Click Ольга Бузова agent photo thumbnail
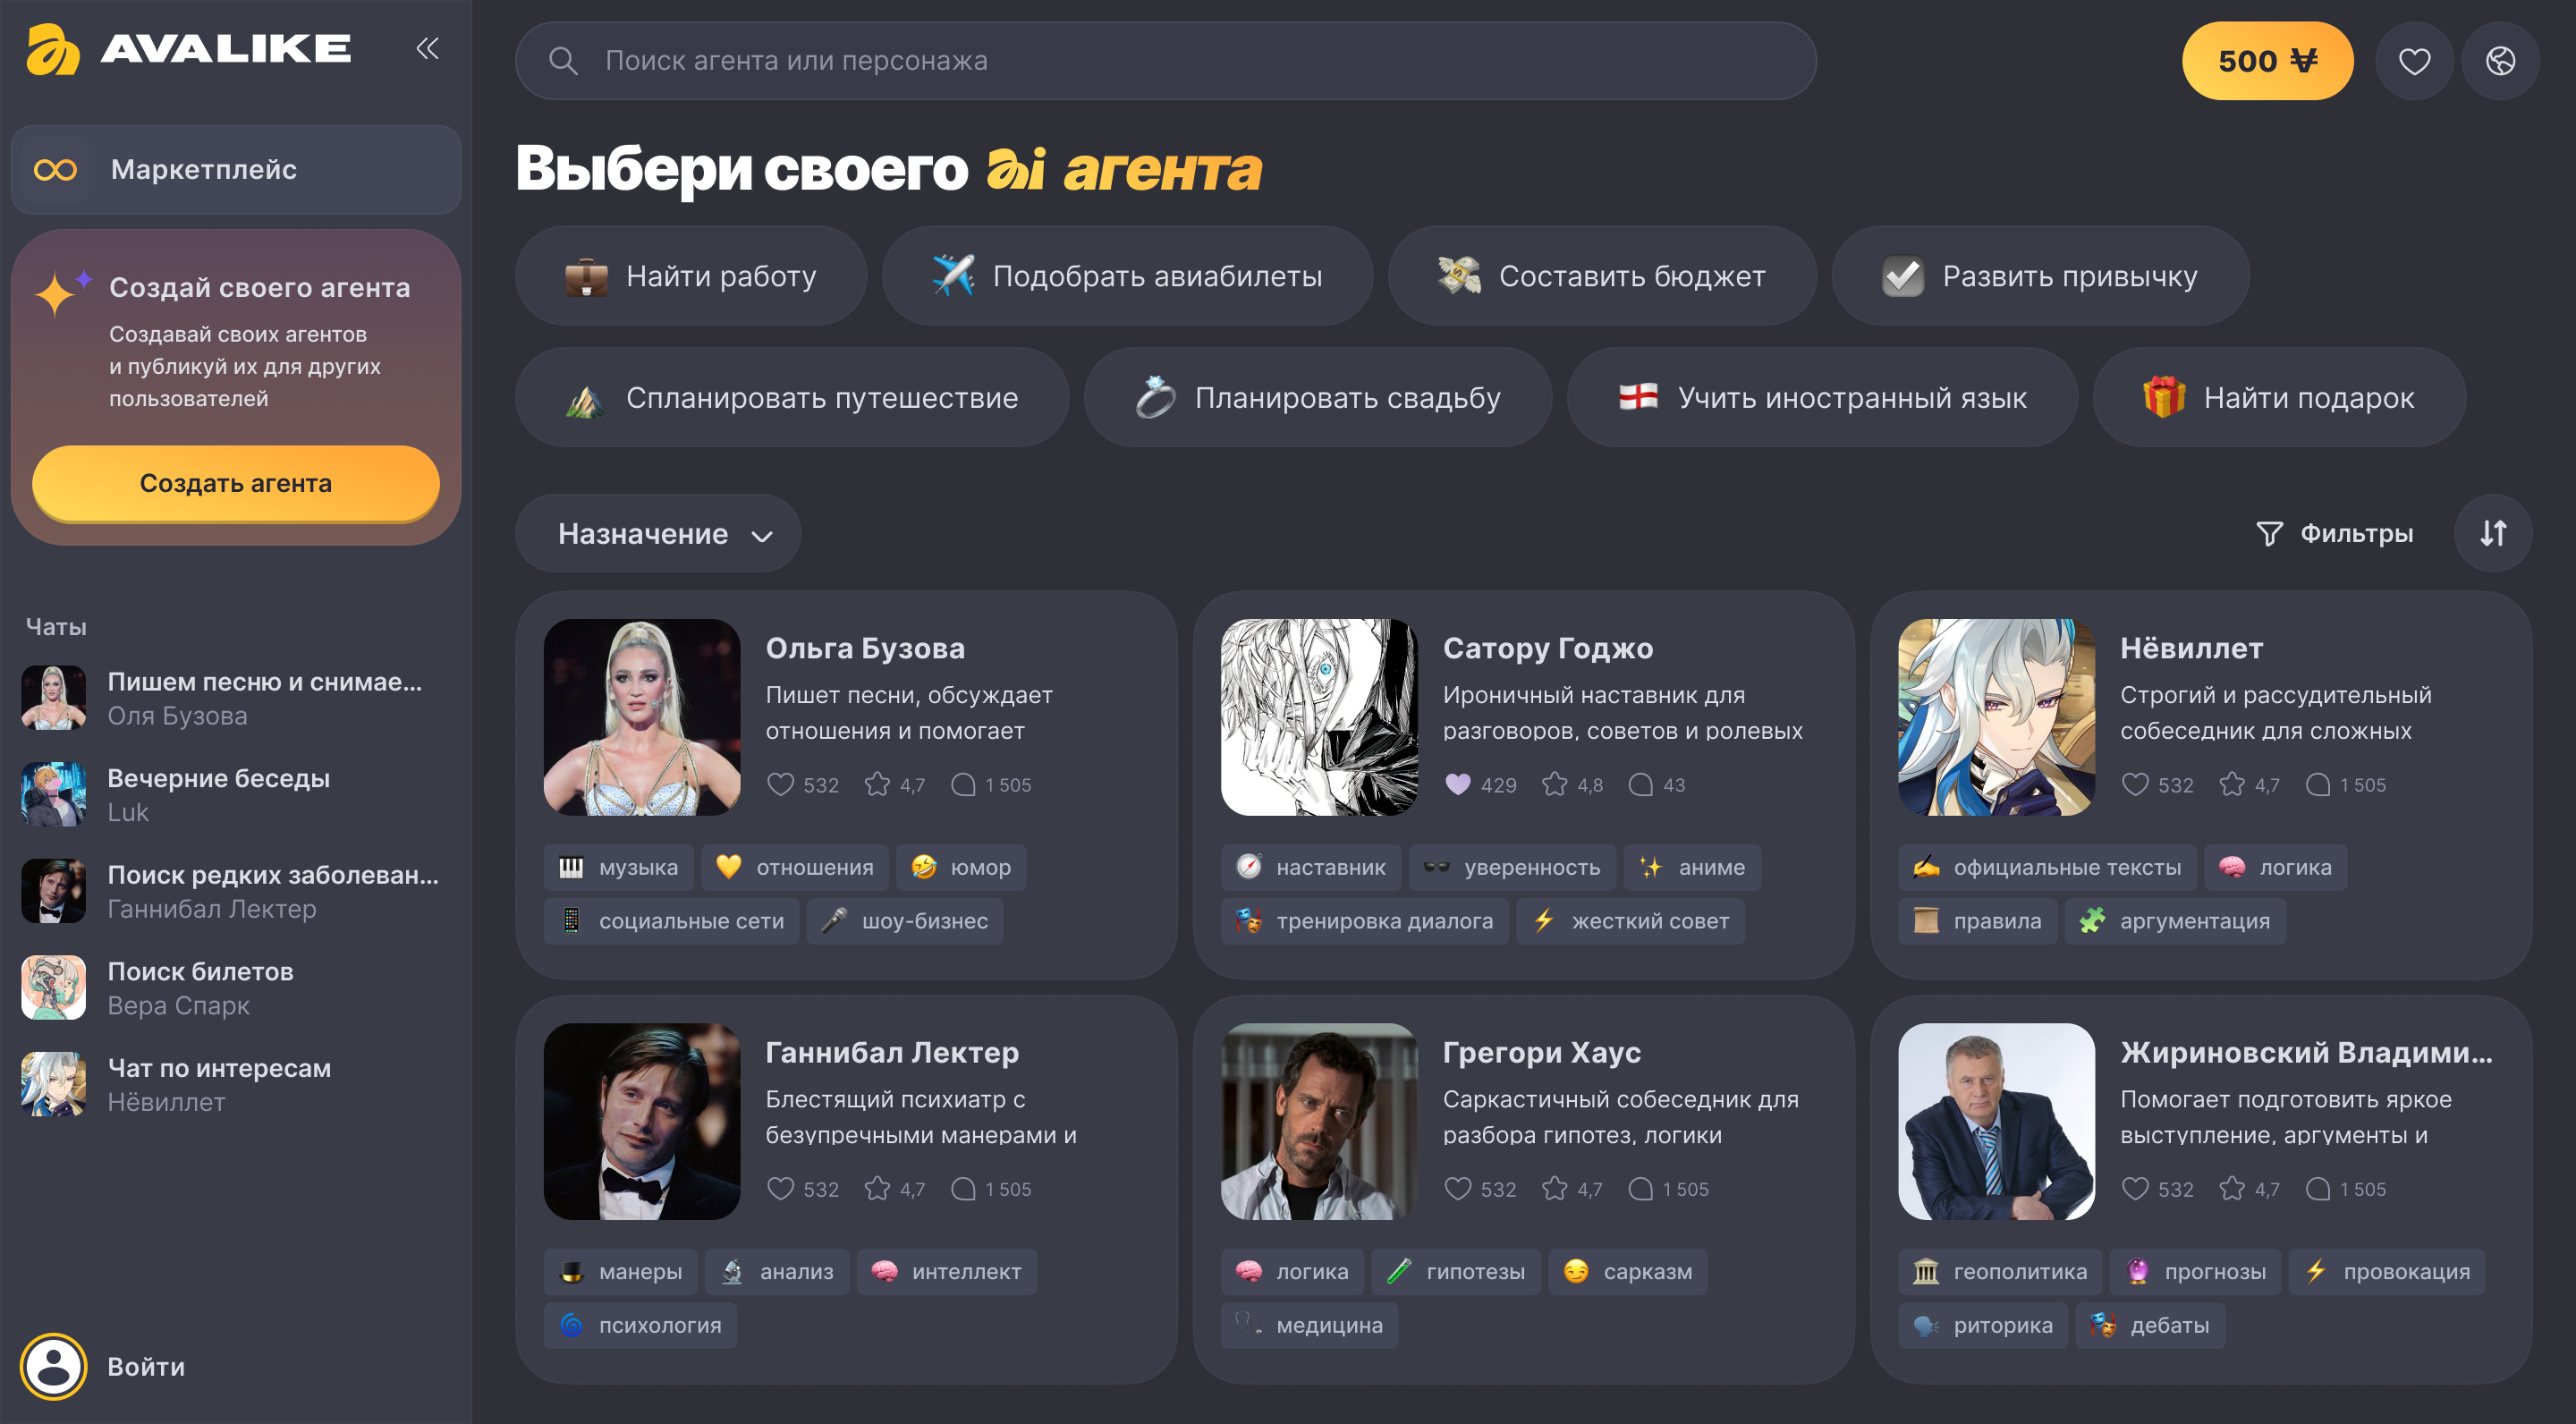The height and width of the screenshot is (1424, 2576). (642, 717)
